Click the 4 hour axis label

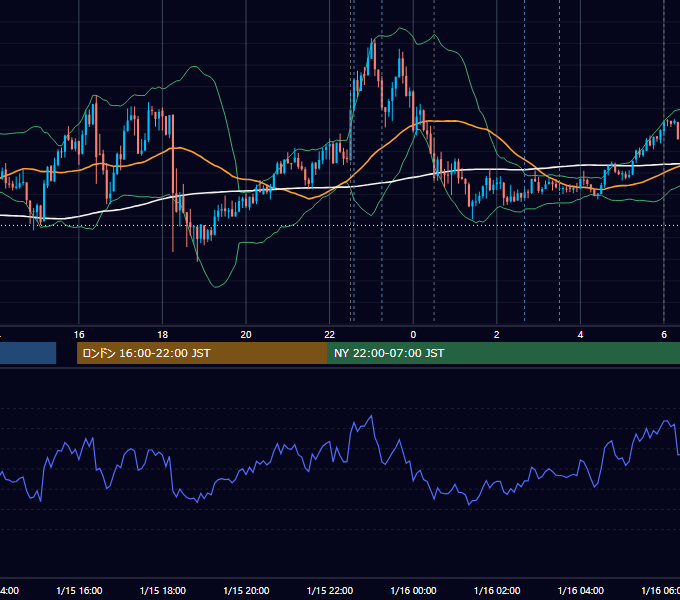click(x=580, y=335)
